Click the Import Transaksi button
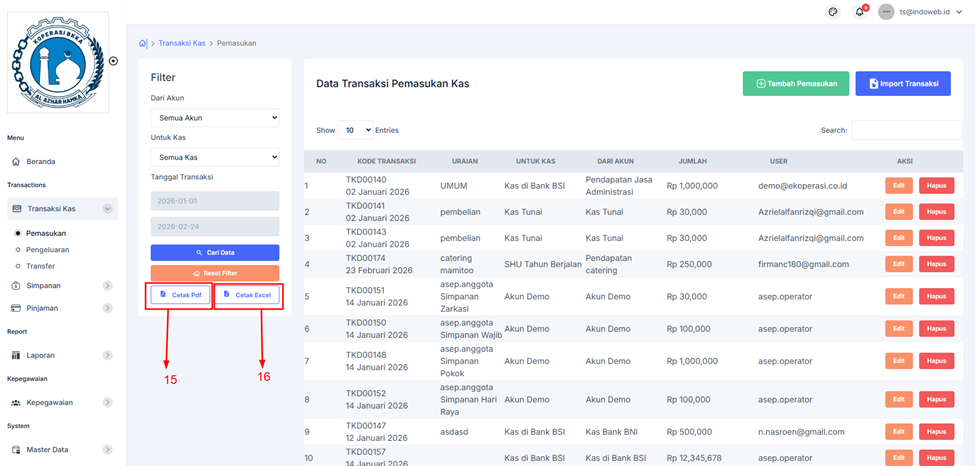This screenshot has height=466, width=975. click(x=903, y=84)
